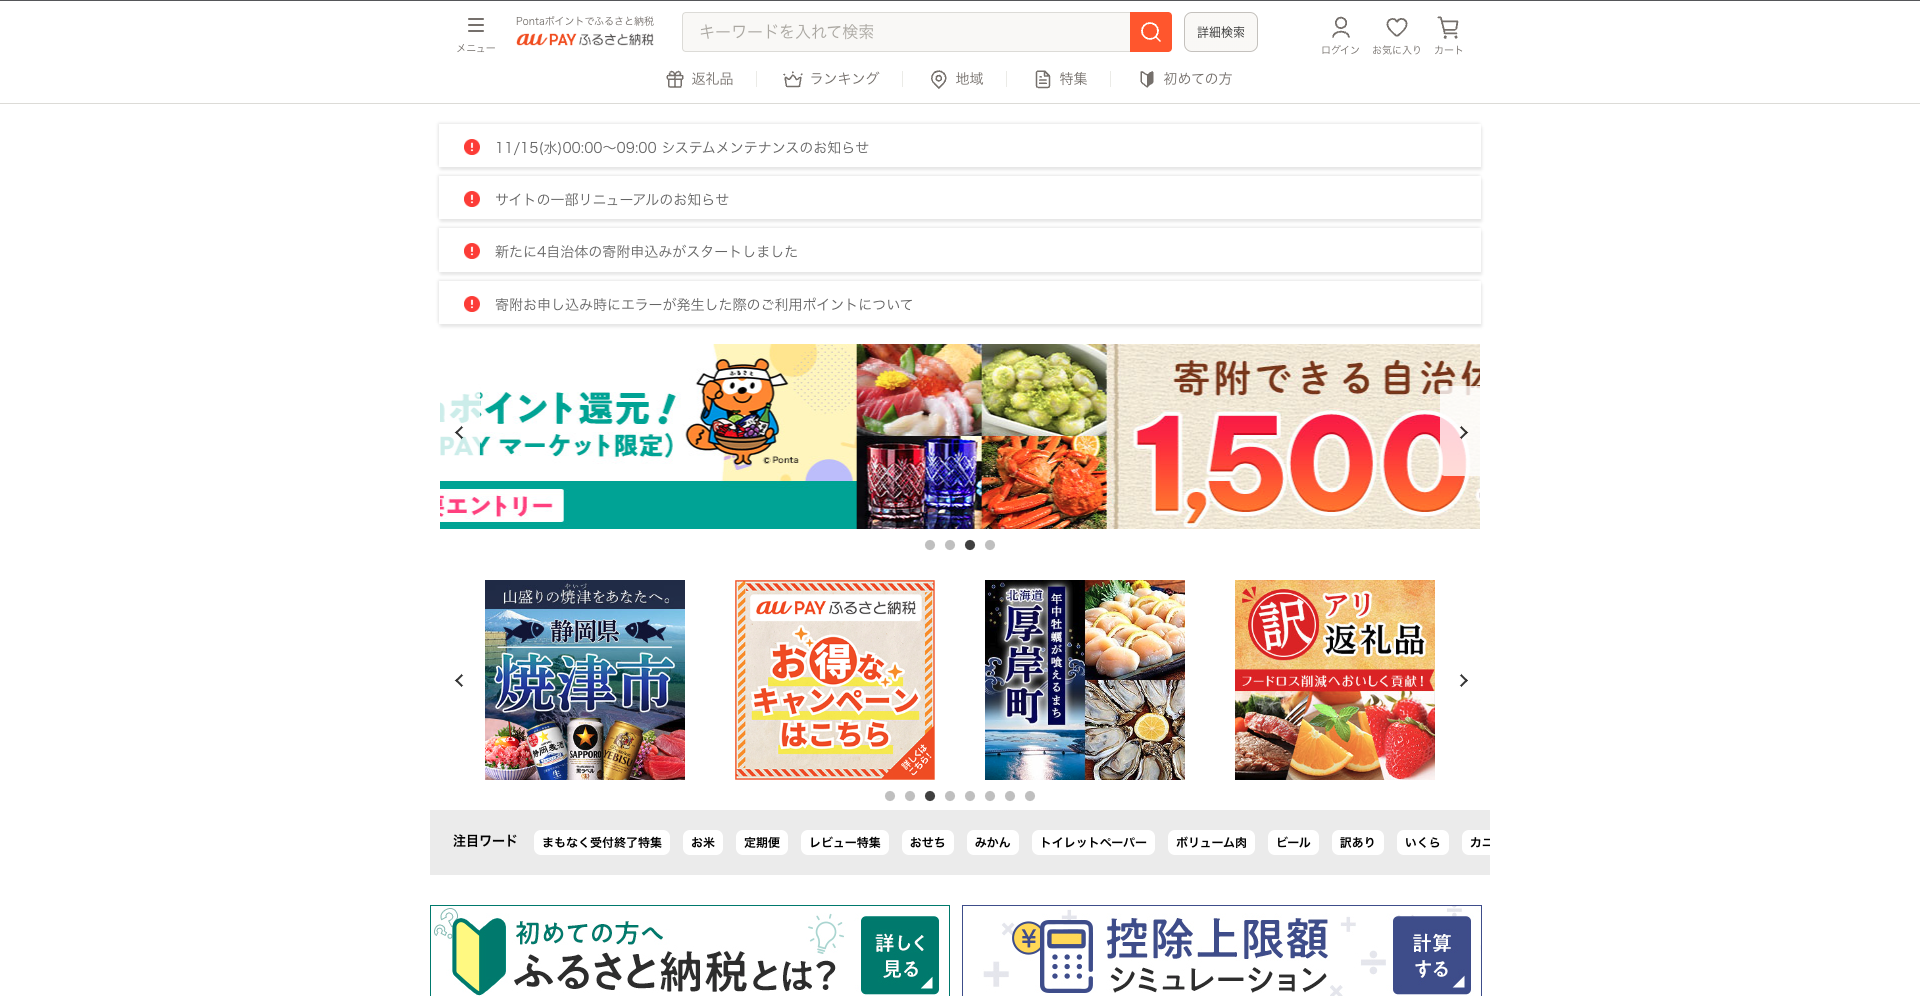The height and width of the screenshot is (996, 1920).
Task: Open the システムメンテナンス notice
Action: coord(683,146)
